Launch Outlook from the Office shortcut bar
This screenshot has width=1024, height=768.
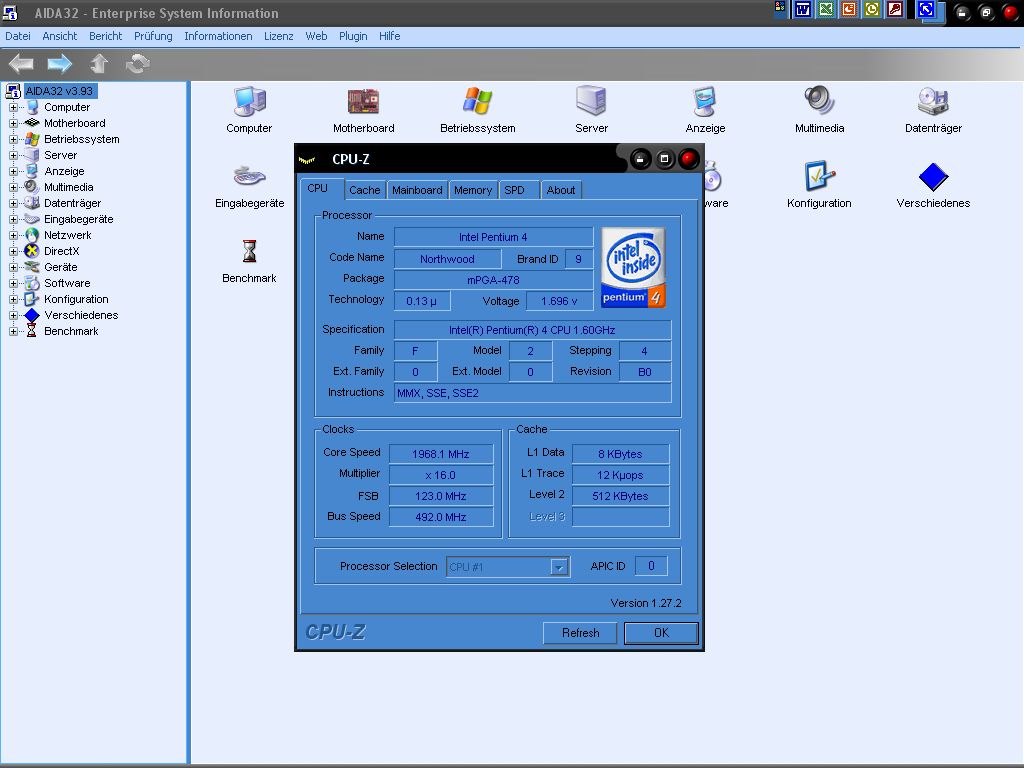[872, 9]
